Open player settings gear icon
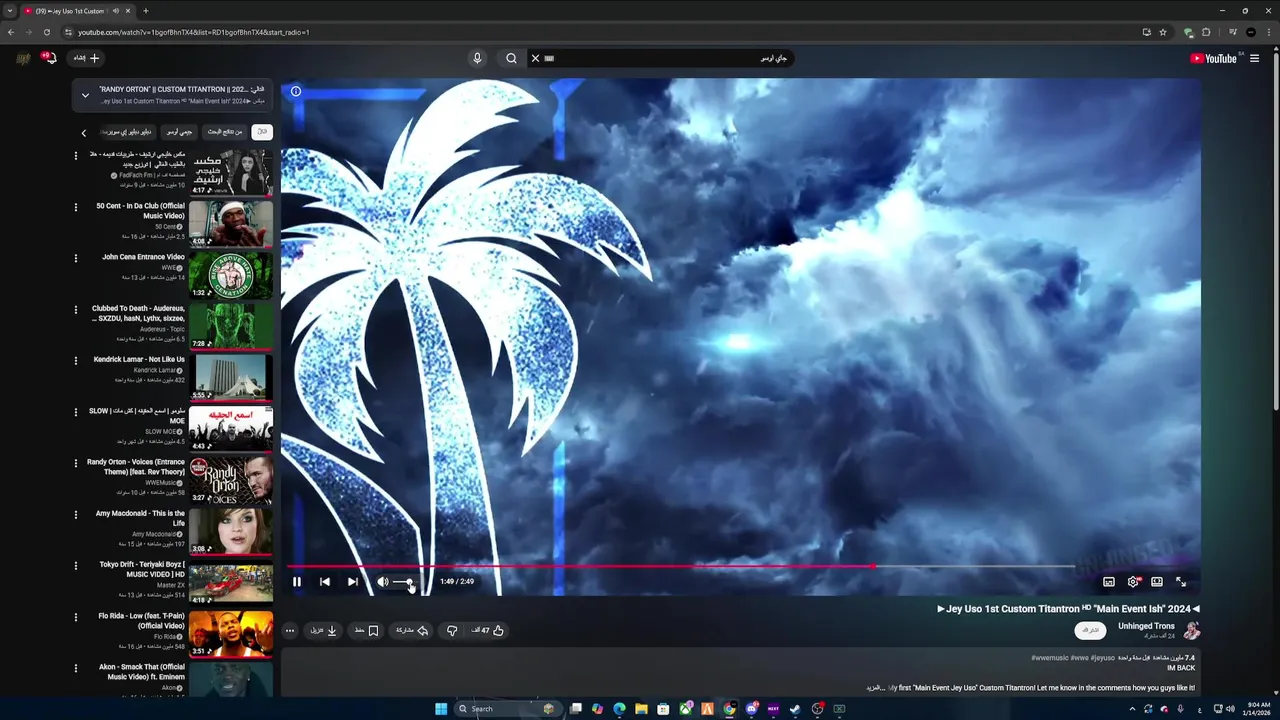1280x720 pixels. 1133,581
